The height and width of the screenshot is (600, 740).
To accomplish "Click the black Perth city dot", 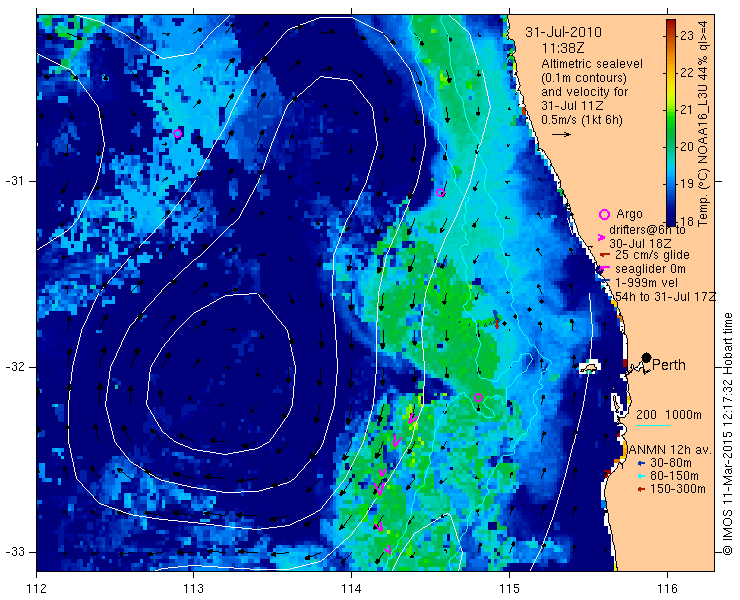I will coord(647,357).
